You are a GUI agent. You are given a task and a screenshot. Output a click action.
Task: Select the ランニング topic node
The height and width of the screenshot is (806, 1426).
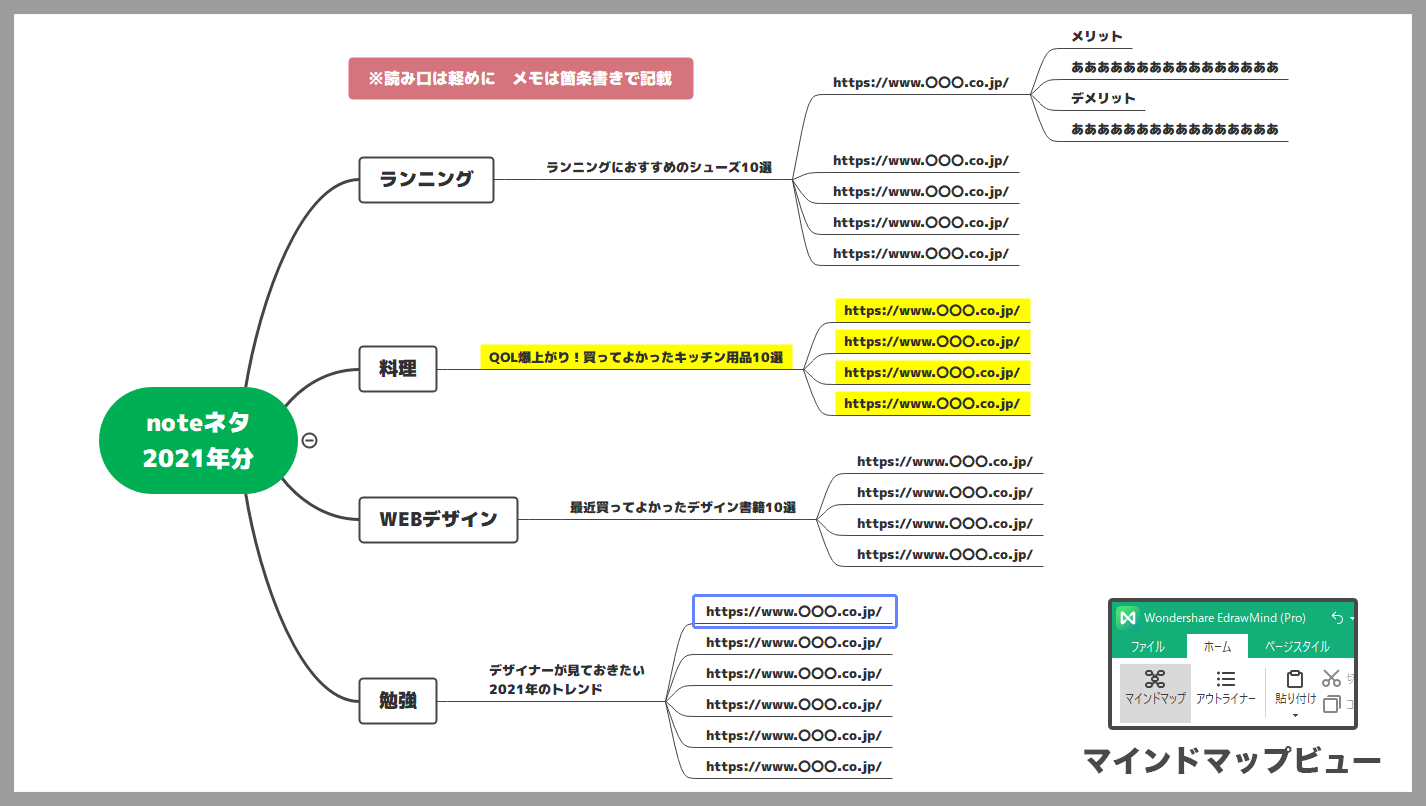pyautogui.click(x=426, y=180)
